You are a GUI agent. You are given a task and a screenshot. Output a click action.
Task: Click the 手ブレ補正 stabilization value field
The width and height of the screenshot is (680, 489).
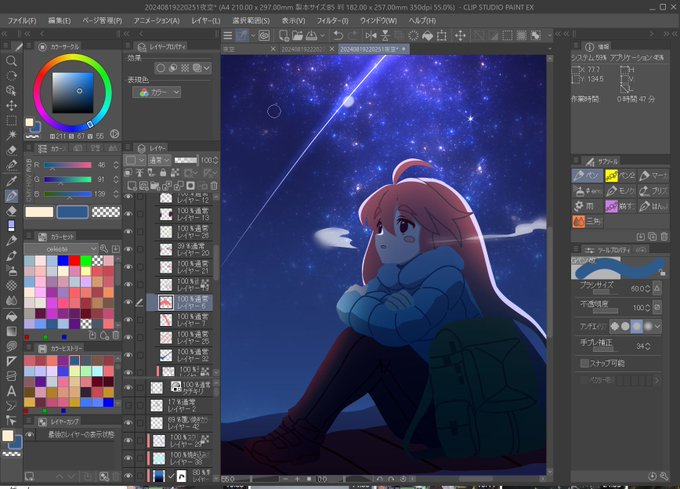(x=643, y=346)
